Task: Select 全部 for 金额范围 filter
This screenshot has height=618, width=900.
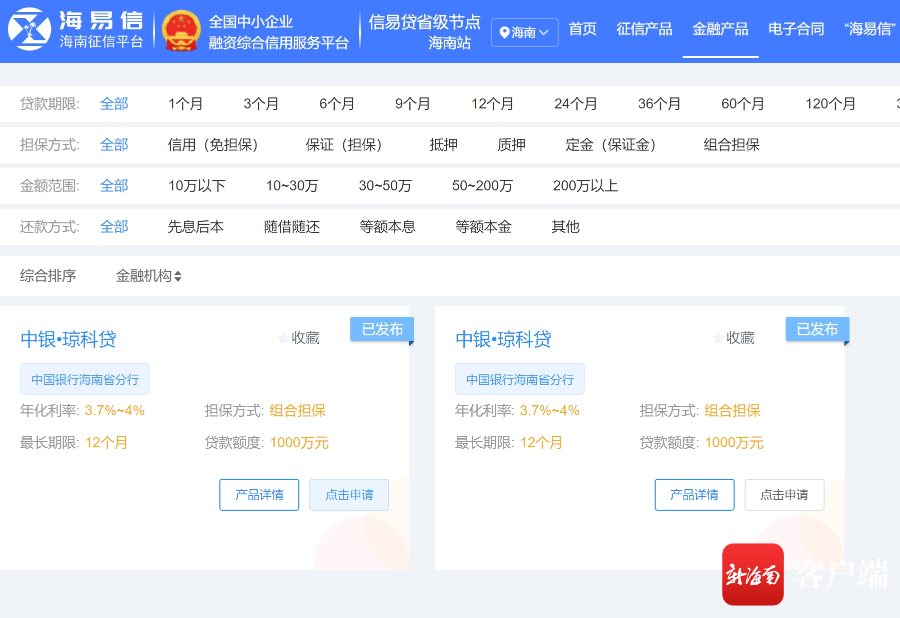Action: pyautogui.click(x=114, y=186)
